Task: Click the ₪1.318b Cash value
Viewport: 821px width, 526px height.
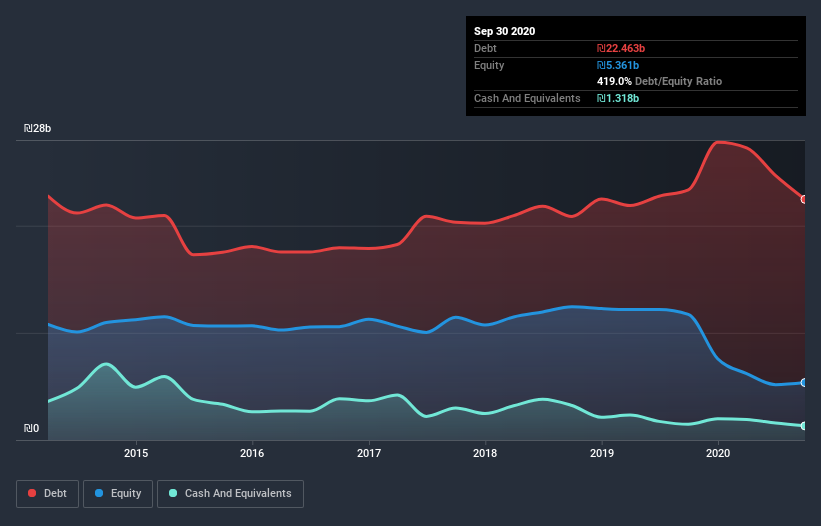Action: (618, 98)
